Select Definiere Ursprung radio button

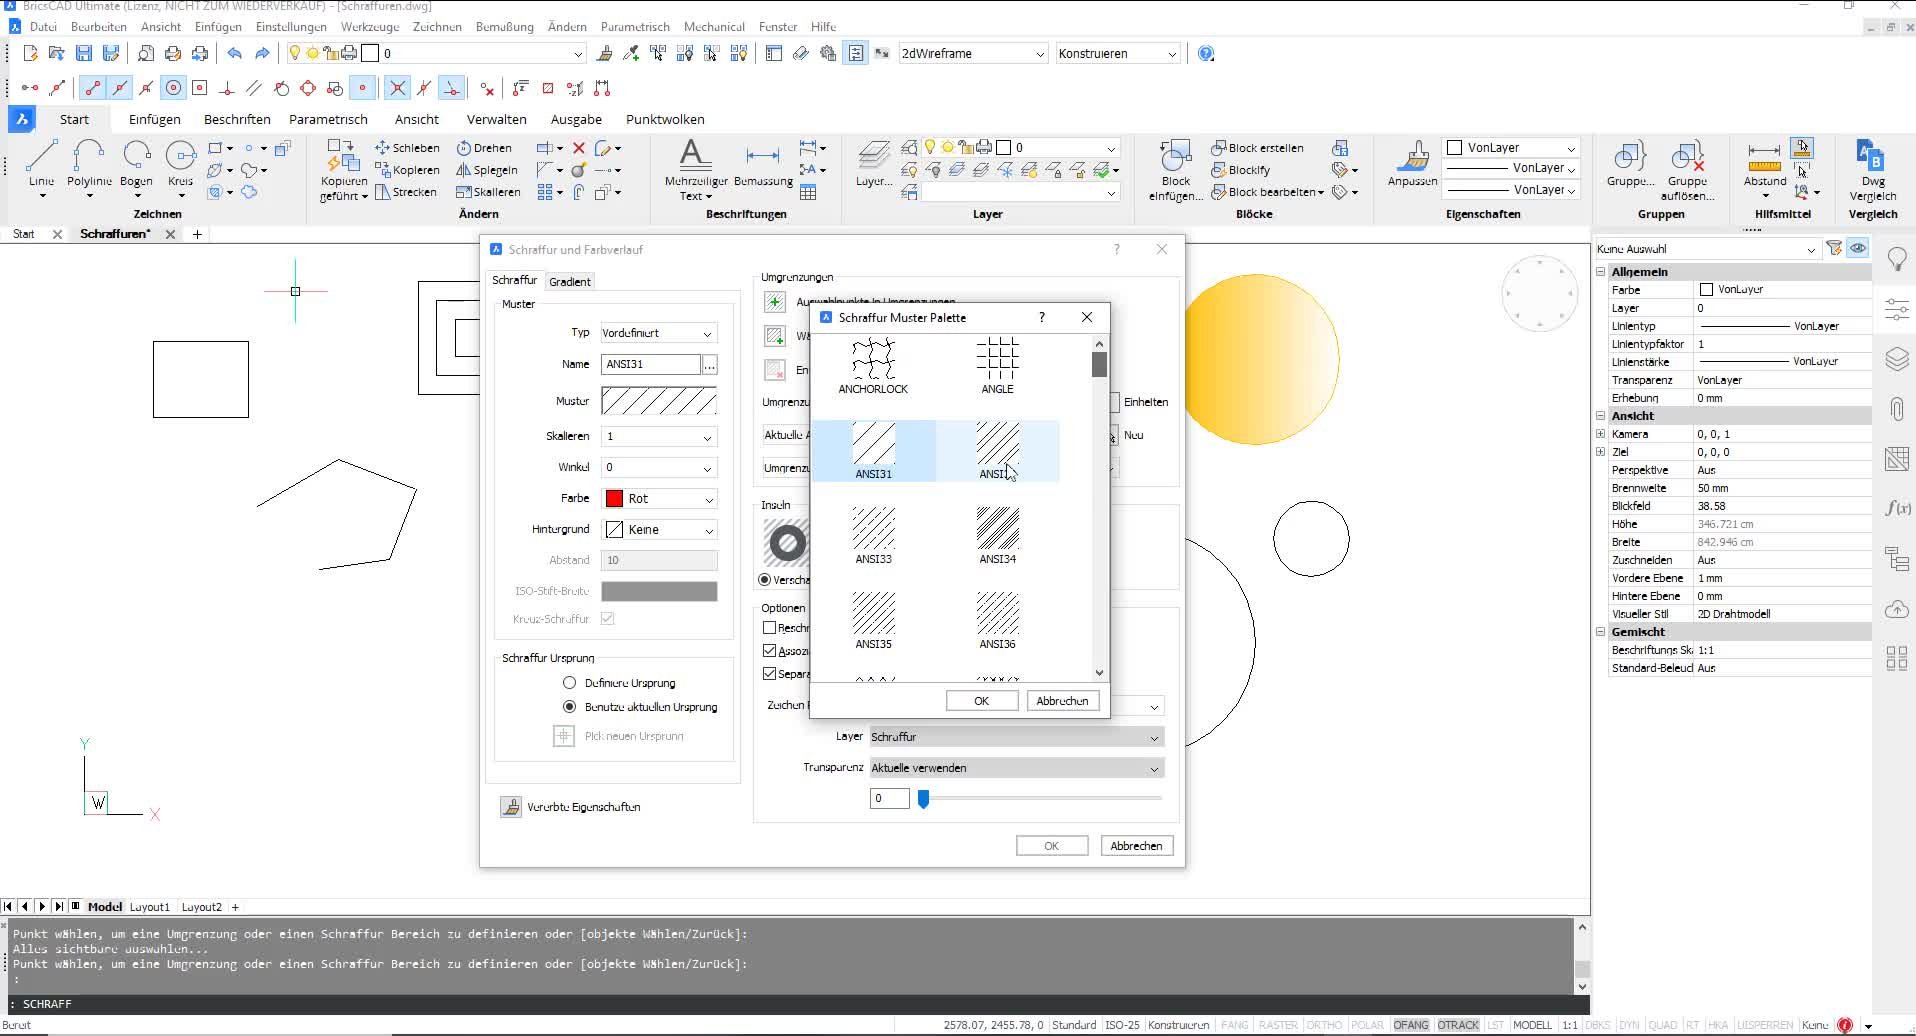(569, 683)
